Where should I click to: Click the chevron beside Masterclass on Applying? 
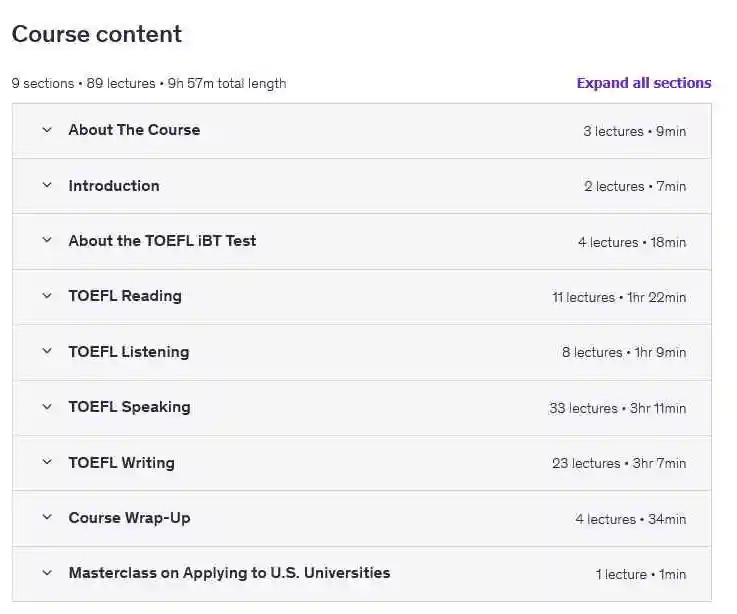click(46, 574)
